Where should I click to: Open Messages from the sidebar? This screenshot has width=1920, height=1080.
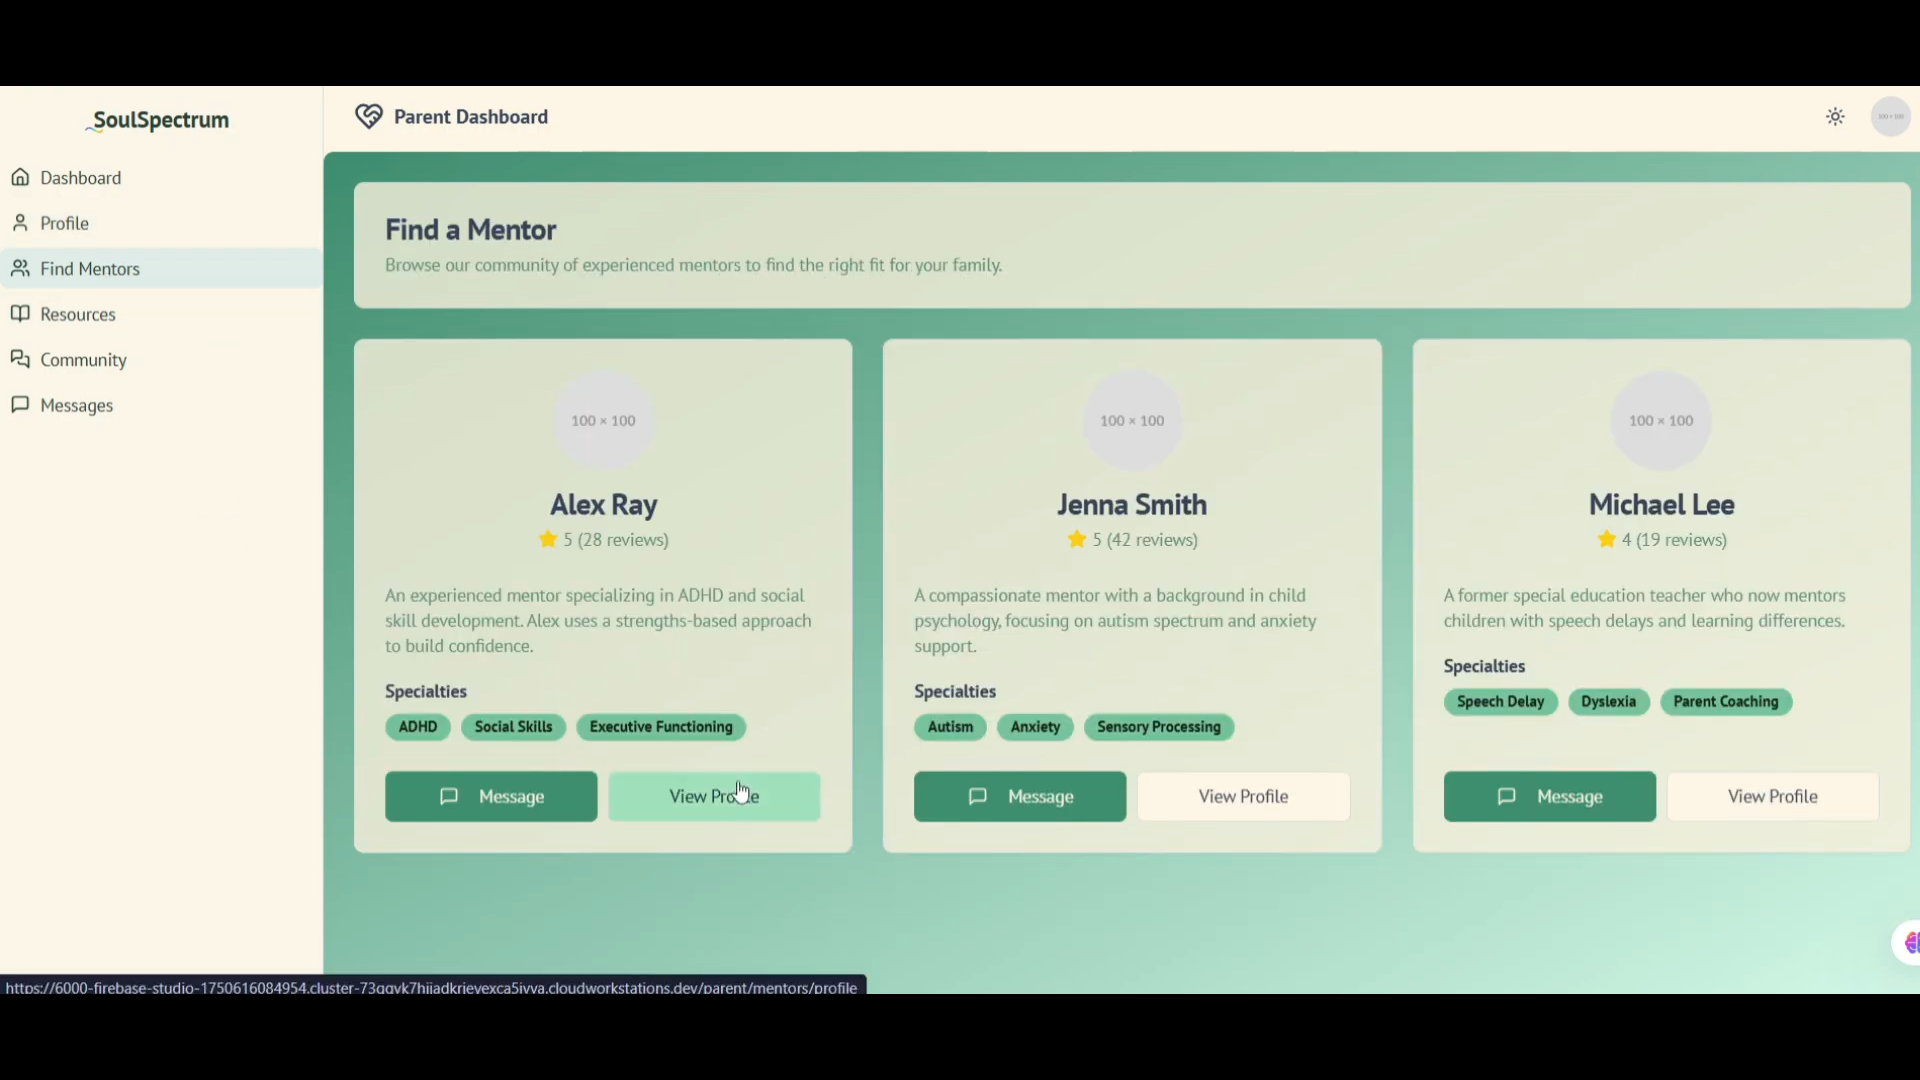[76, 405]
